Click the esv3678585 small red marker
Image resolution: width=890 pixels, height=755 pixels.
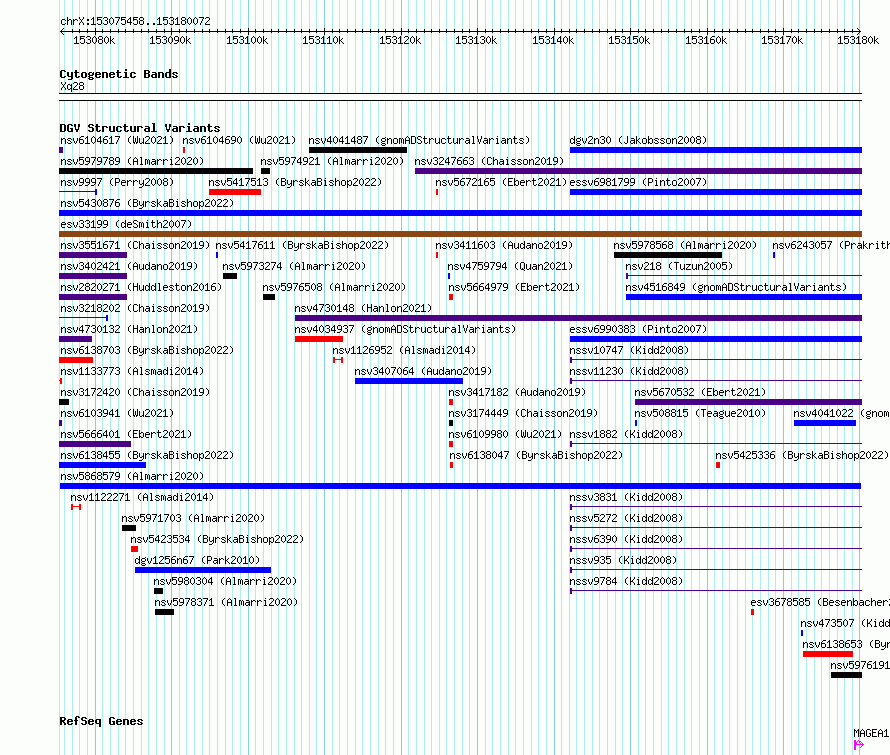pyautogui.click(x=752, y=612)
